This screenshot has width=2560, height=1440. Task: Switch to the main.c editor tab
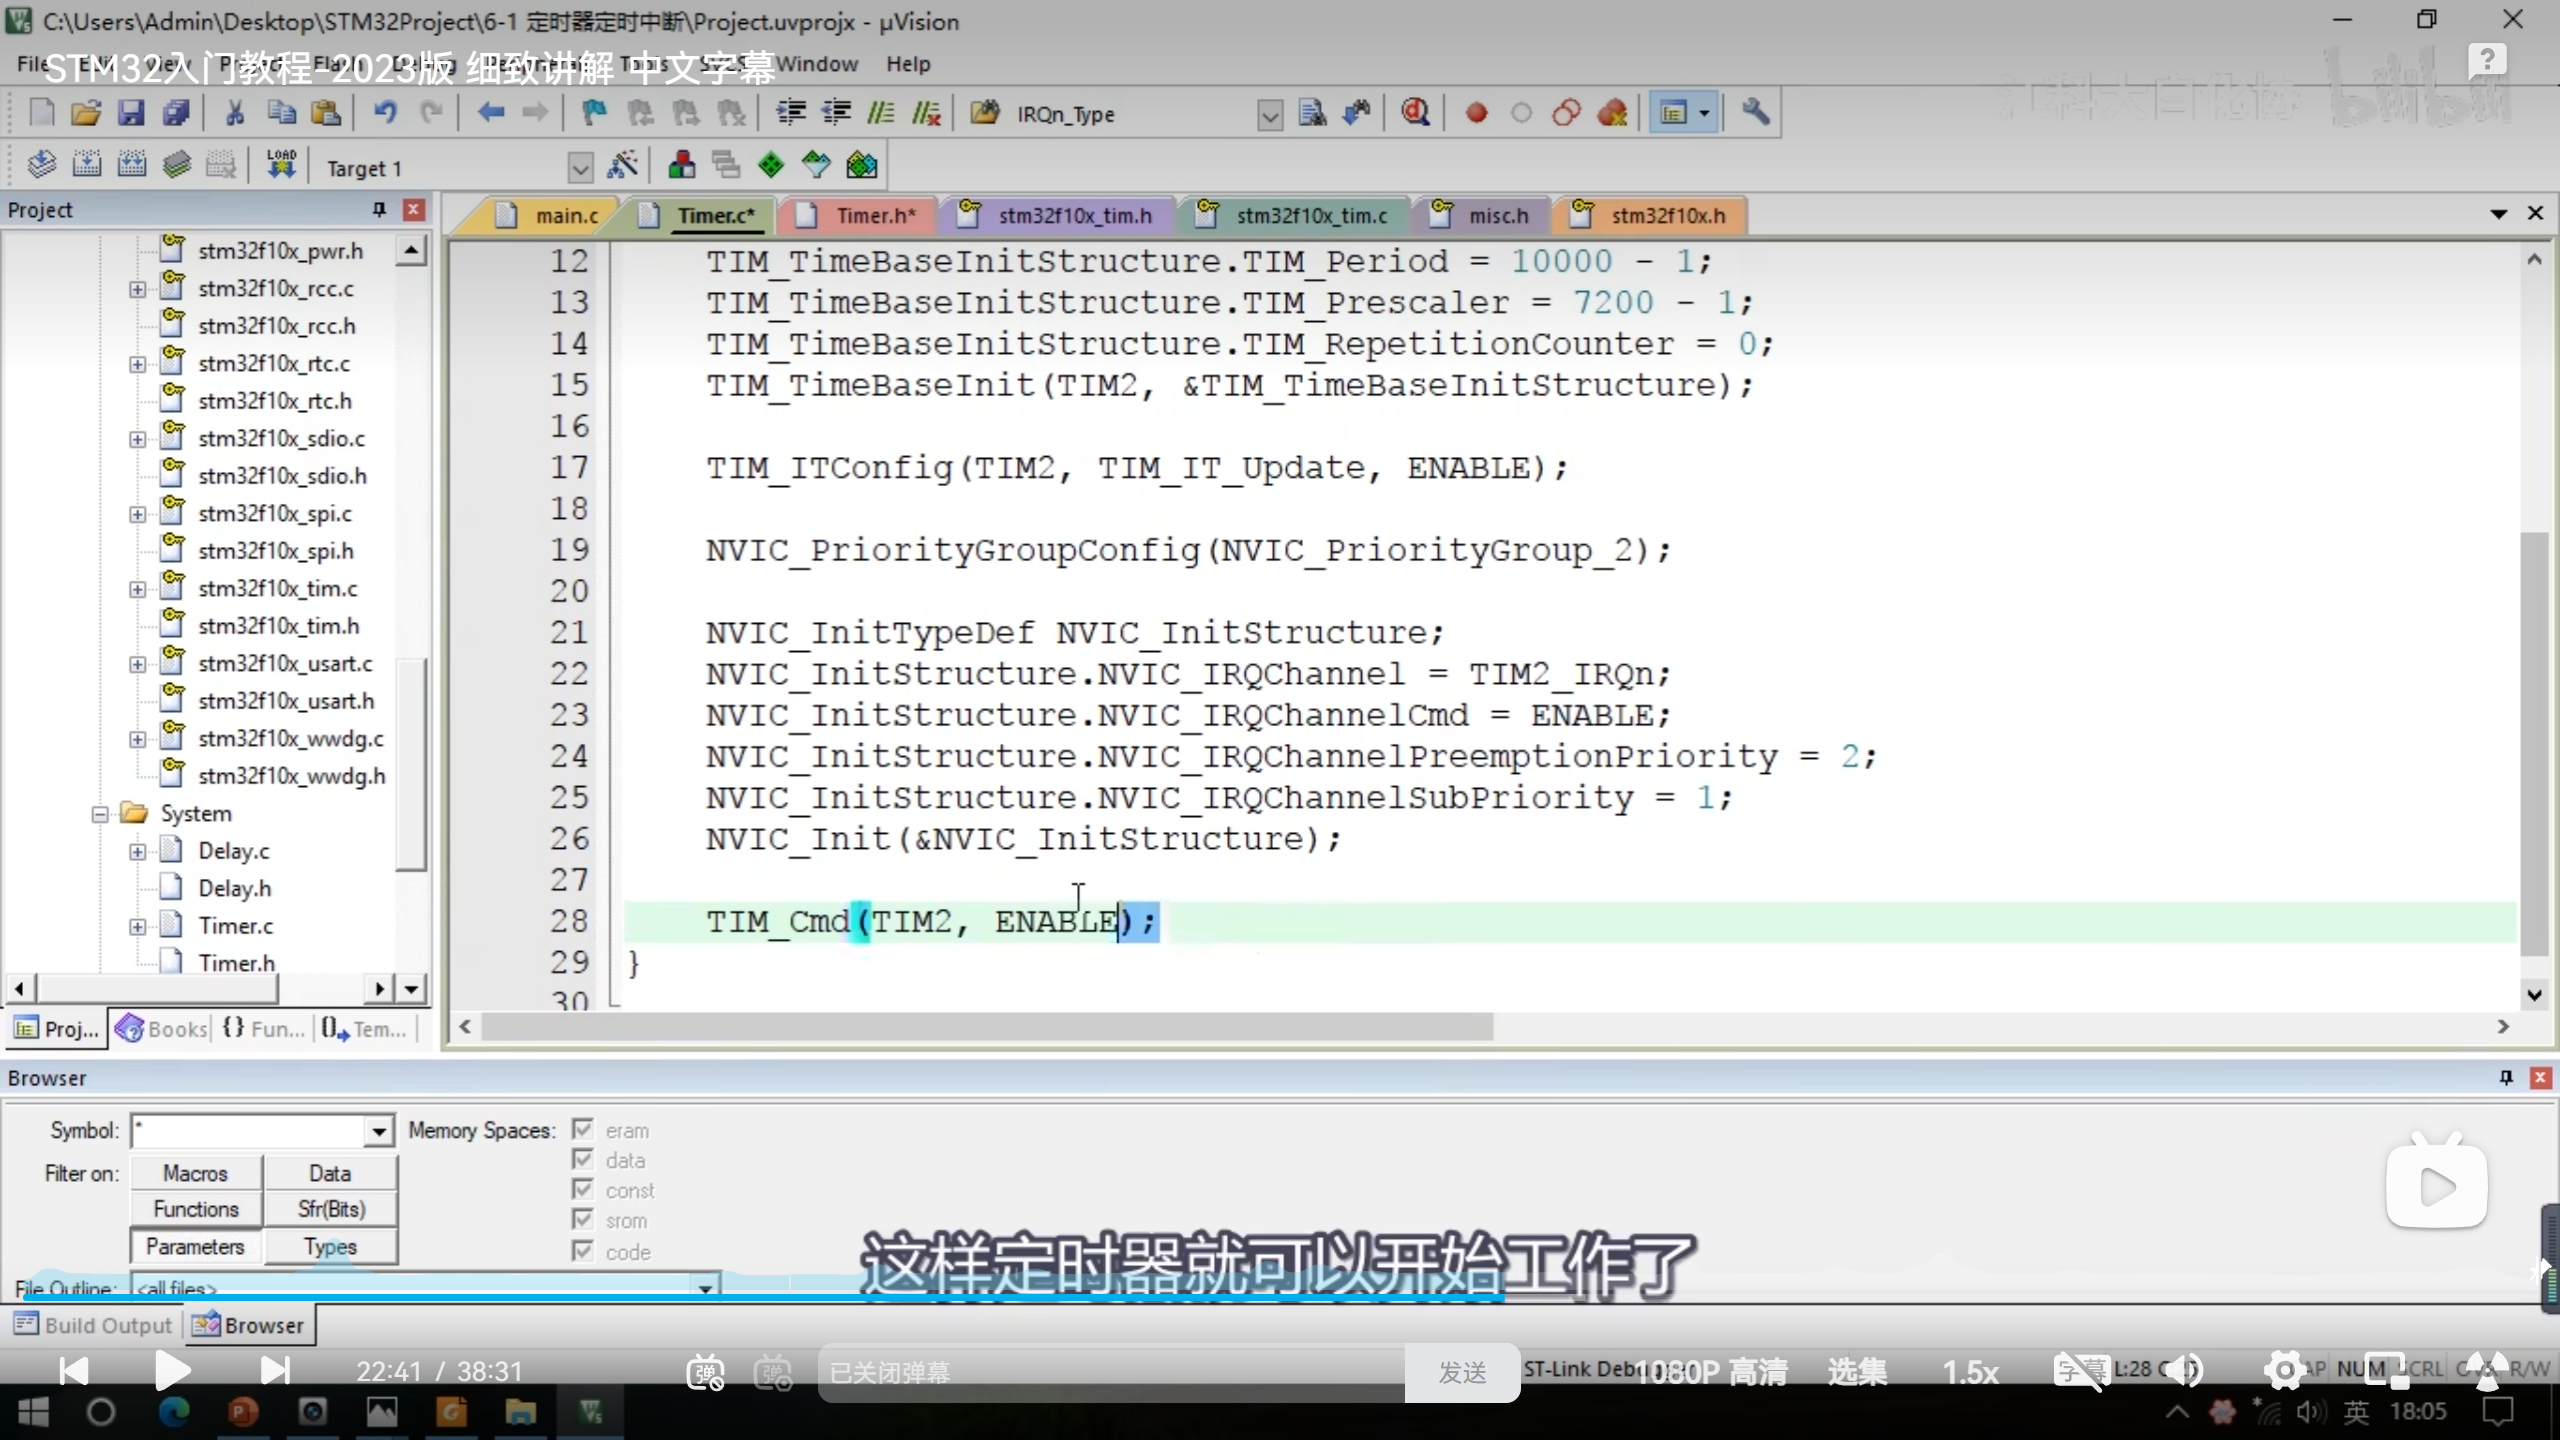coord(565,216)
